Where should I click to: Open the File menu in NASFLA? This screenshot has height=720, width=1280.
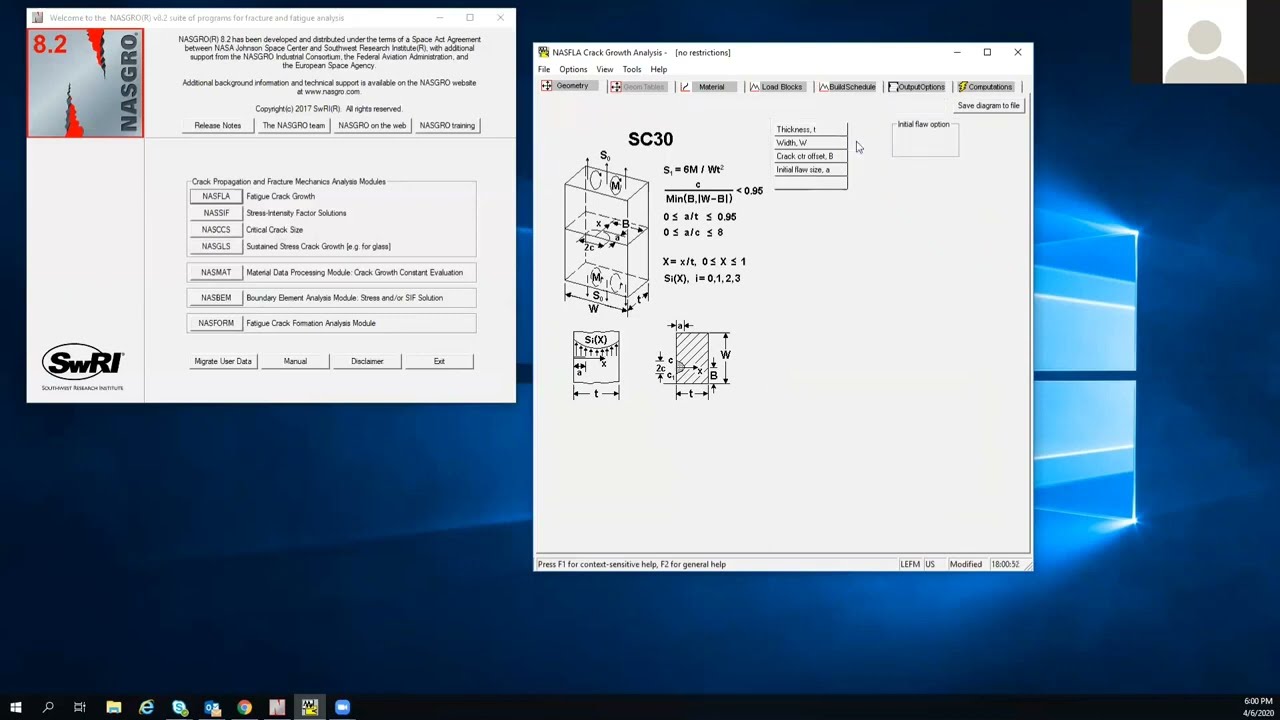(x=544, y=69)
